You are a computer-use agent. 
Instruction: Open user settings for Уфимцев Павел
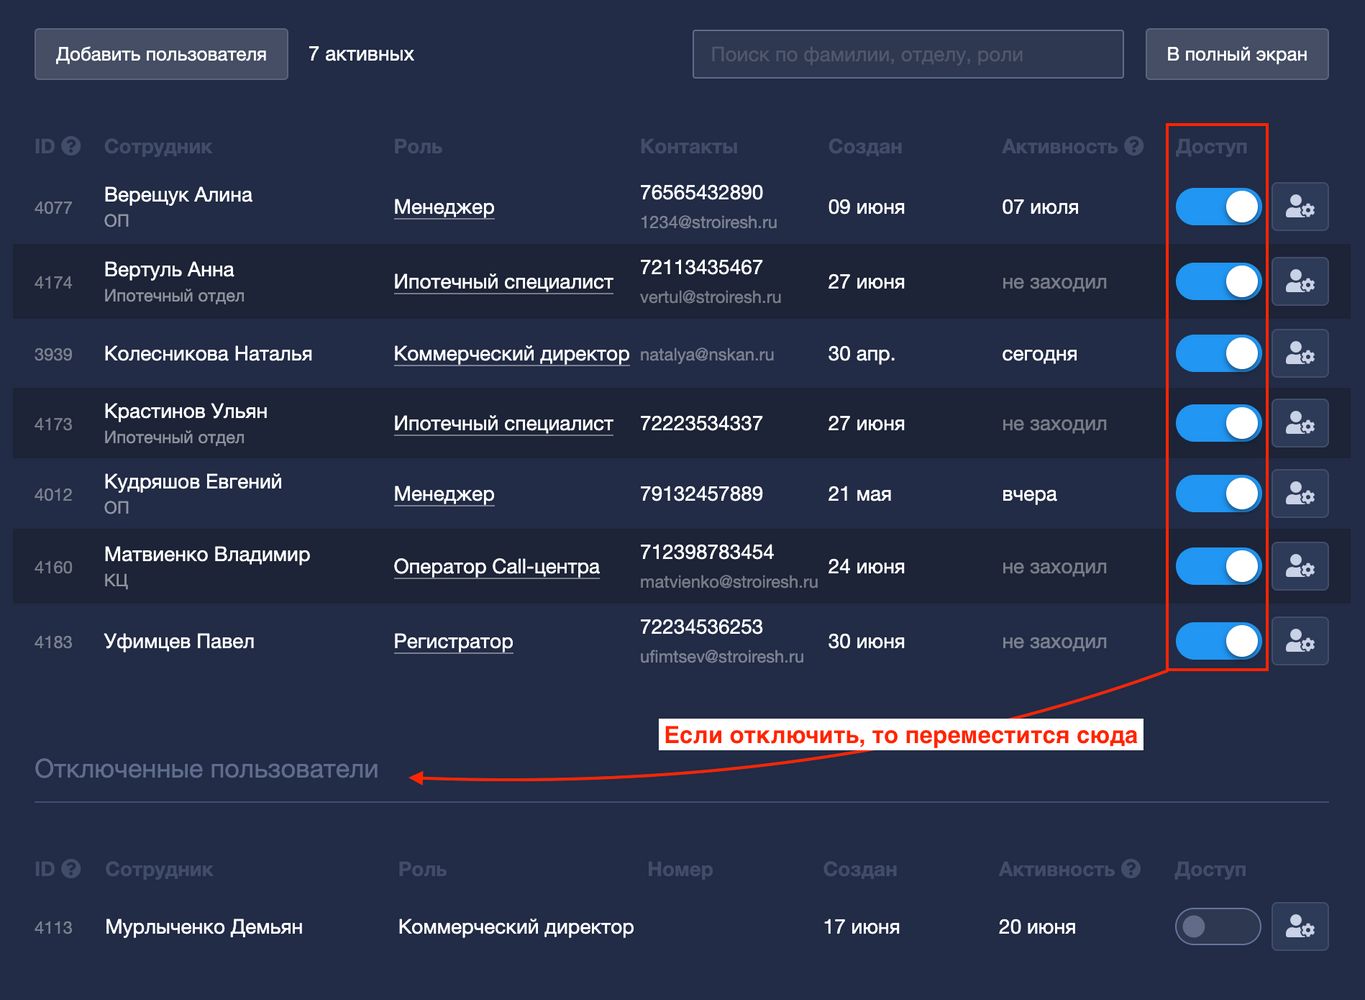click(1299, 641)
